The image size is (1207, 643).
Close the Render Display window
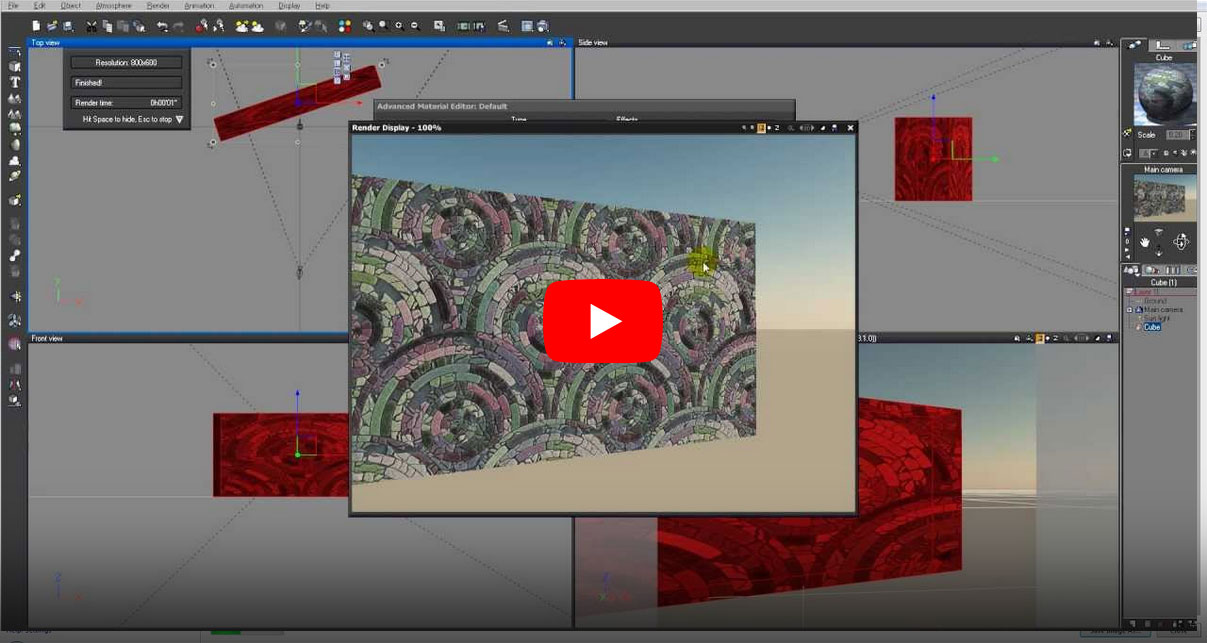click(x=850, y=128)
